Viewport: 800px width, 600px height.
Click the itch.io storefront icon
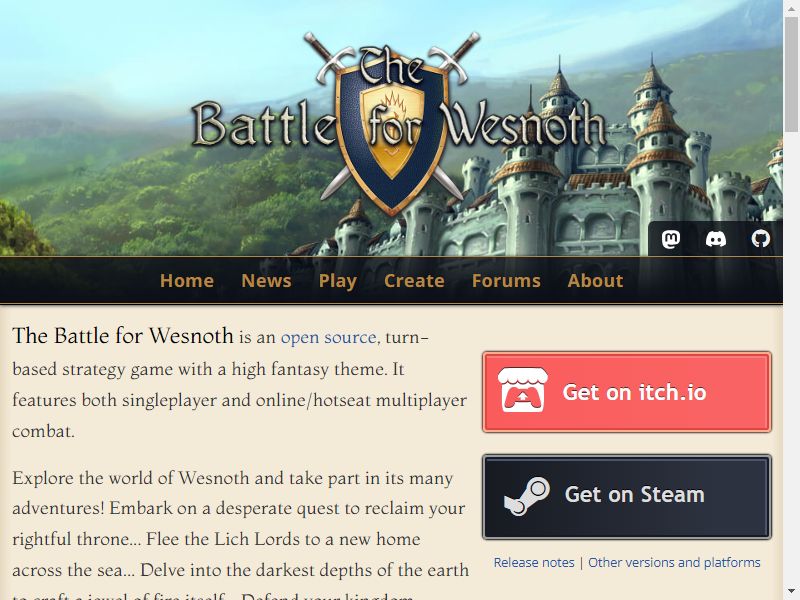pyautogui.click(x=523, y=390)
